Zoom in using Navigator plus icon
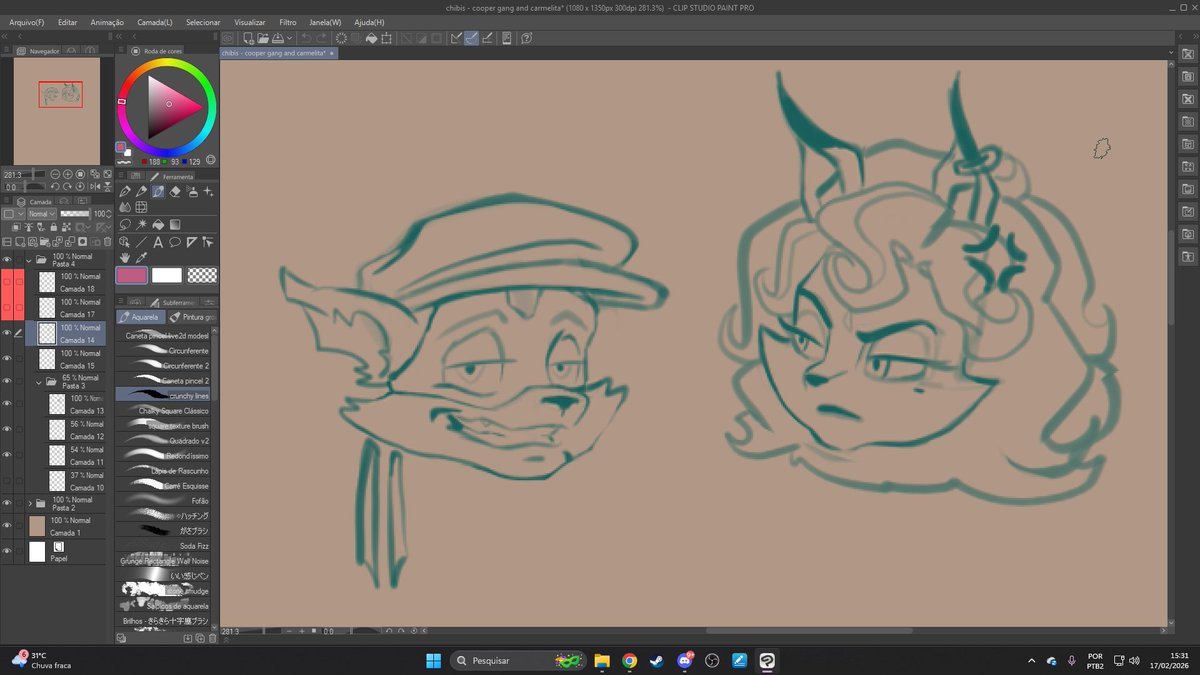Image resolution: width=1200 pixels, height=675 pixels. [x=68, y=174]
